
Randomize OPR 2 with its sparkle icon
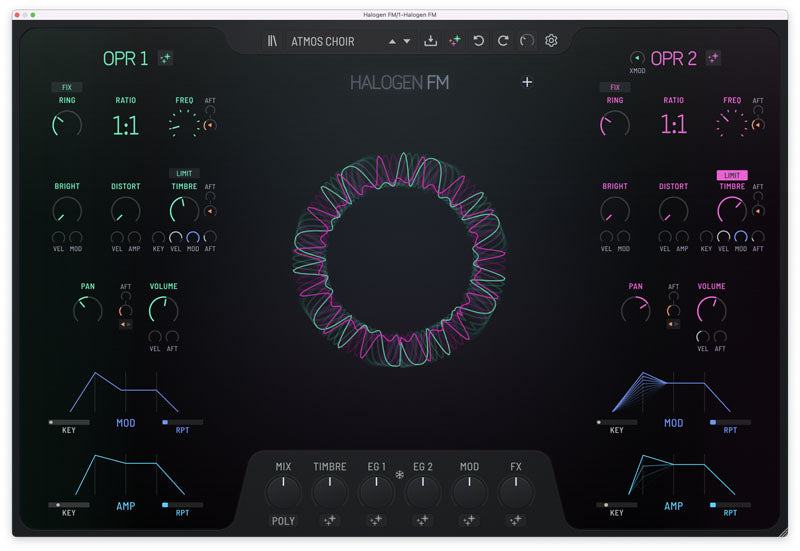click(713, 58)
